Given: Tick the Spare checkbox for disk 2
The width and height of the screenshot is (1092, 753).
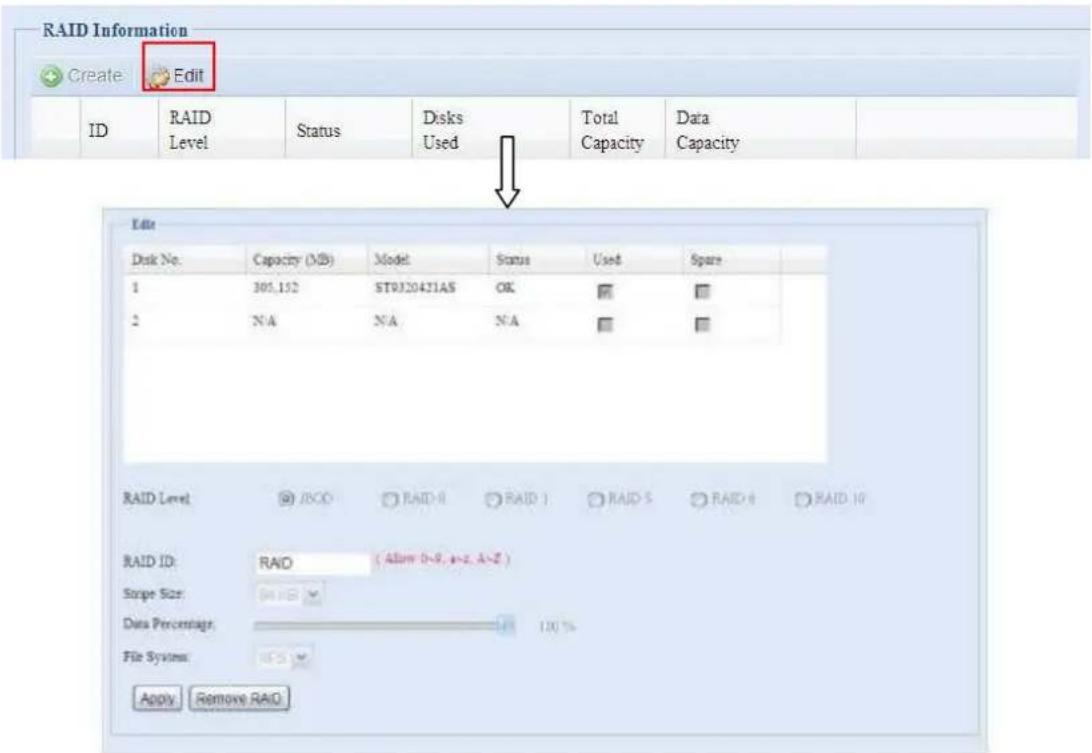Looking at the screenshot, I should [x=702, y=324].
